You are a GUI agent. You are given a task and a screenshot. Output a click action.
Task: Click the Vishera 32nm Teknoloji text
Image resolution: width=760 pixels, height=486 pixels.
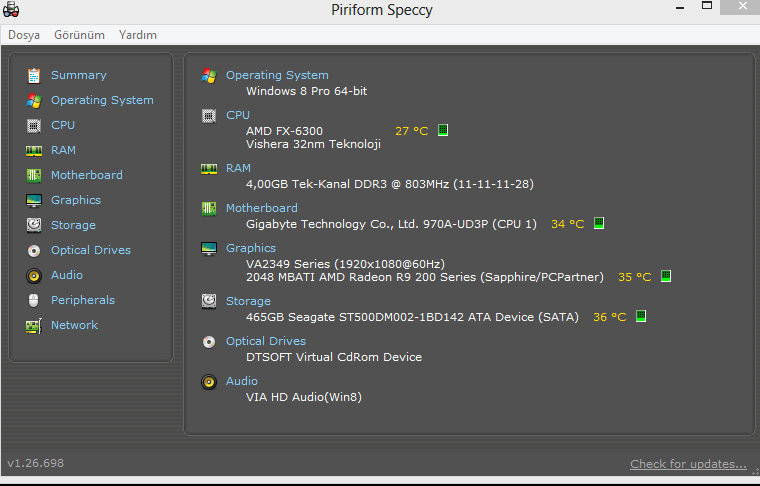(314, 144)
